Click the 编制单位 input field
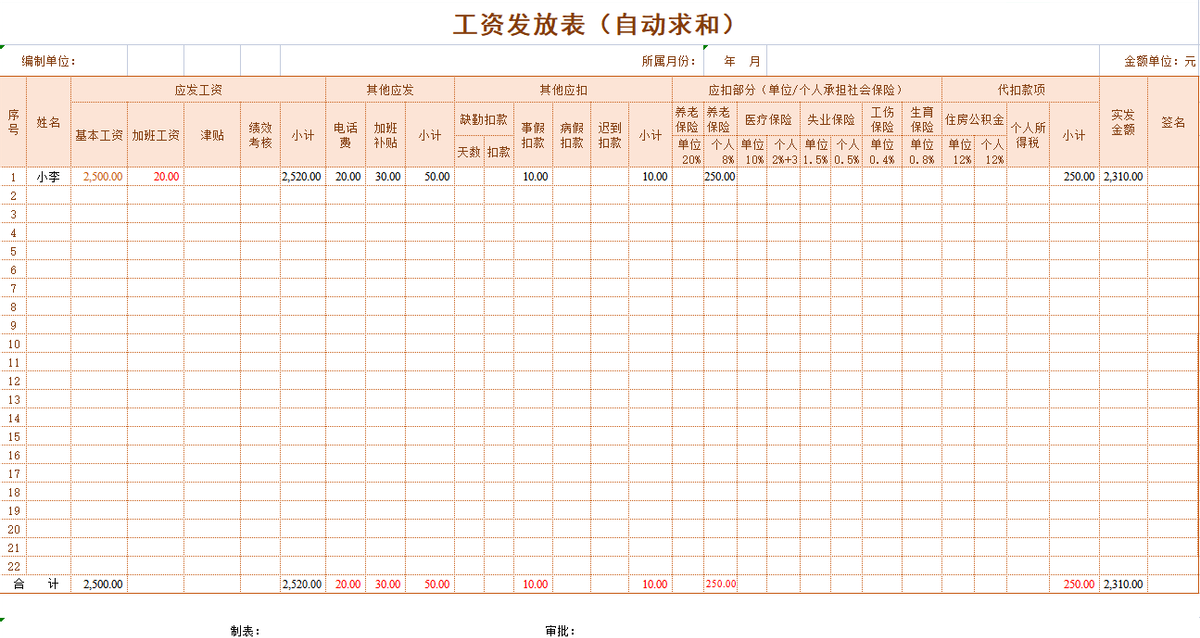The height and width of the screenshot is (638, 1200). (150, 60)
